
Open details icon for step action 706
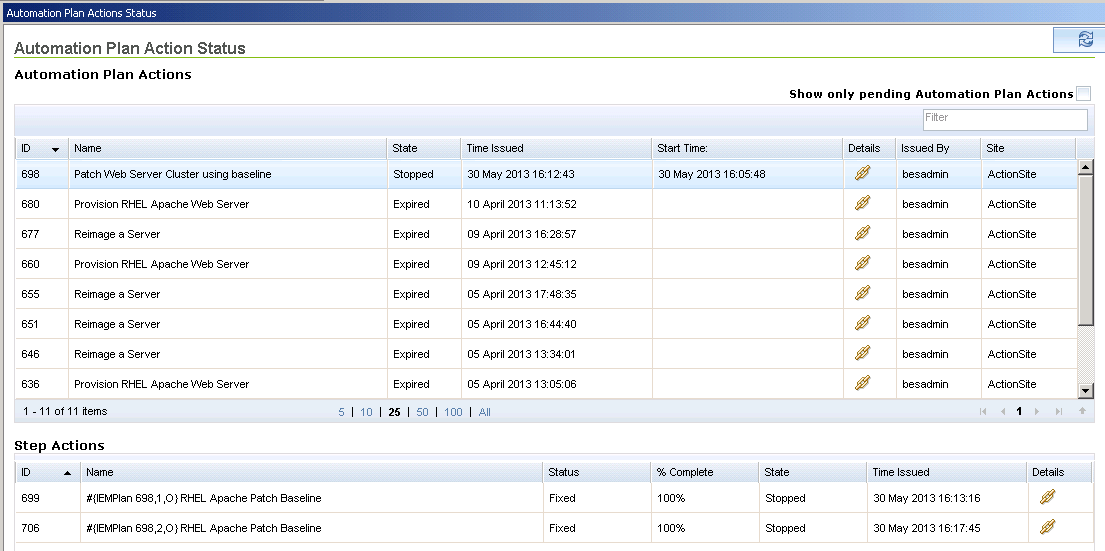[1047, 527]
